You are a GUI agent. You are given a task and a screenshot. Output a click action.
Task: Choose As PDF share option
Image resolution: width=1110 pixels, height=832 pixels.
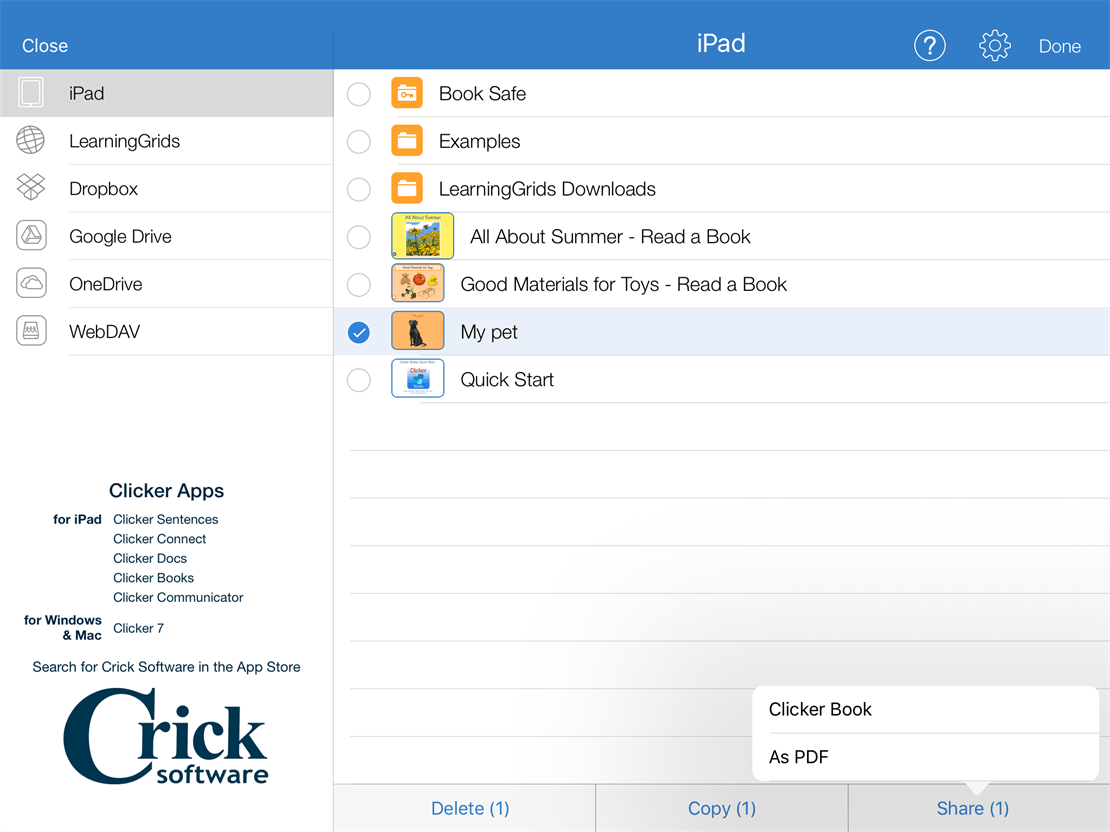click(798, 757)
